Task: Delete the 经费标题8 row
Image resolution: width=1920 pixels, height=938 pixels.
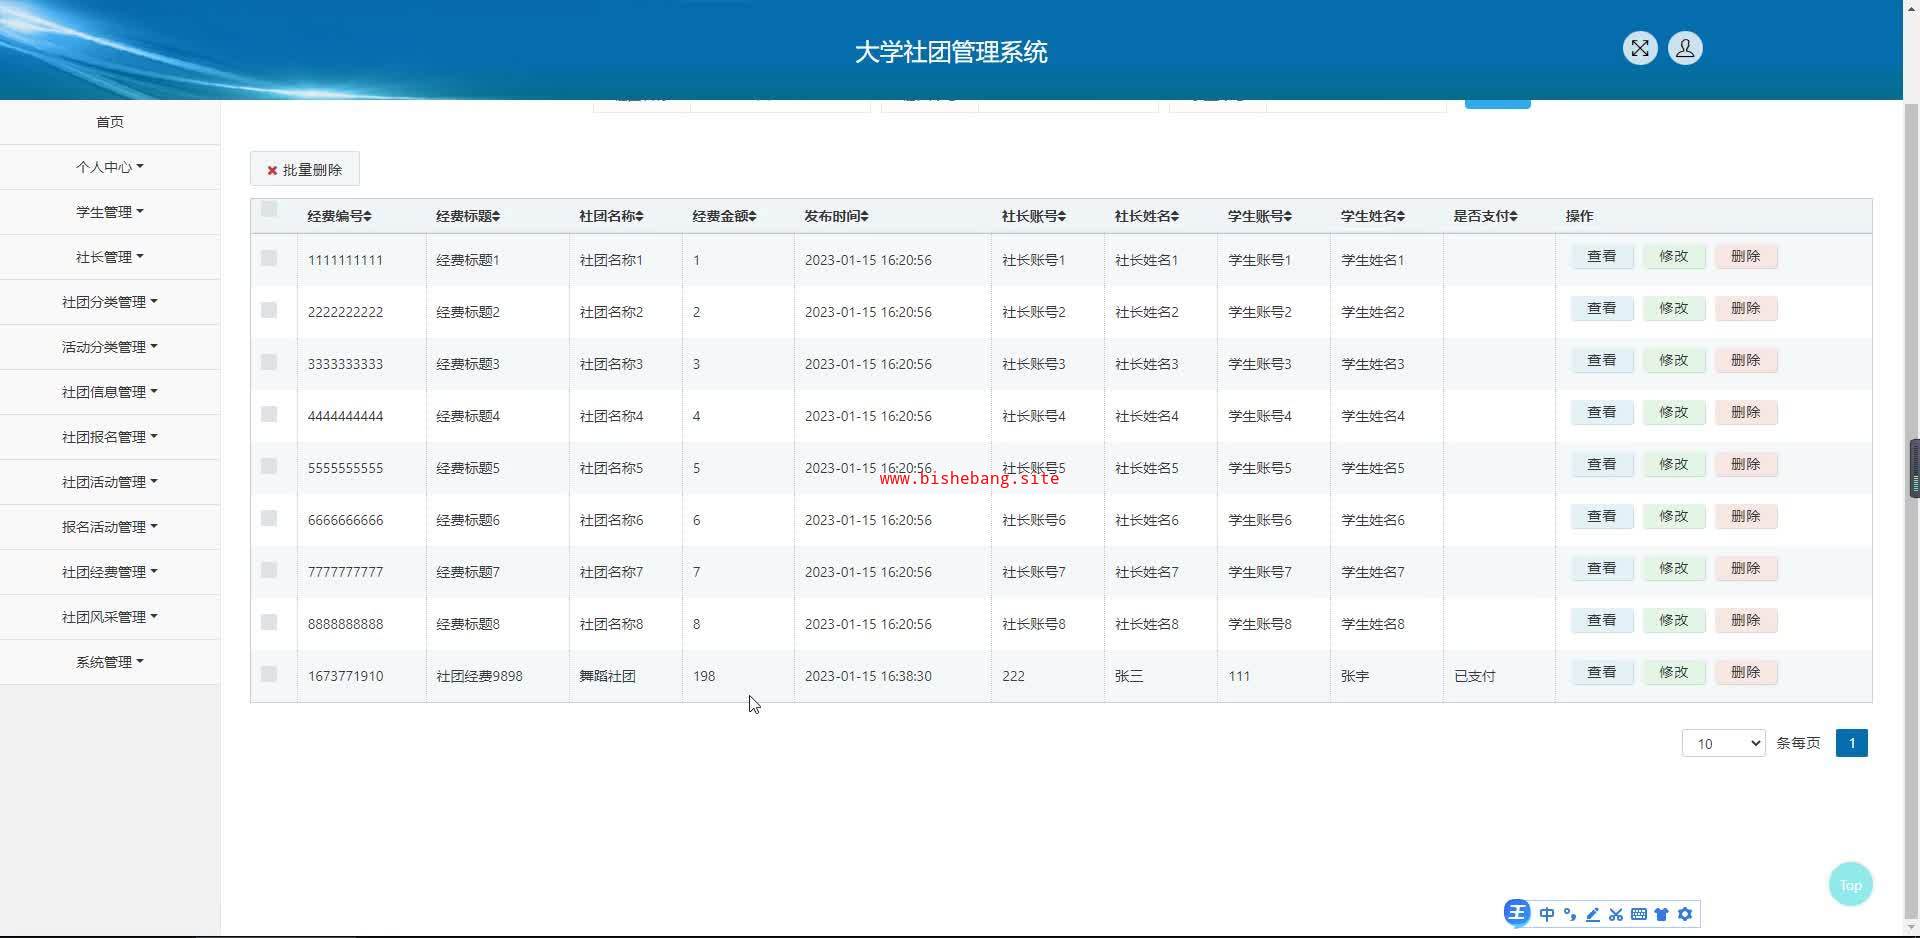Action: (x=1746, y=621)
